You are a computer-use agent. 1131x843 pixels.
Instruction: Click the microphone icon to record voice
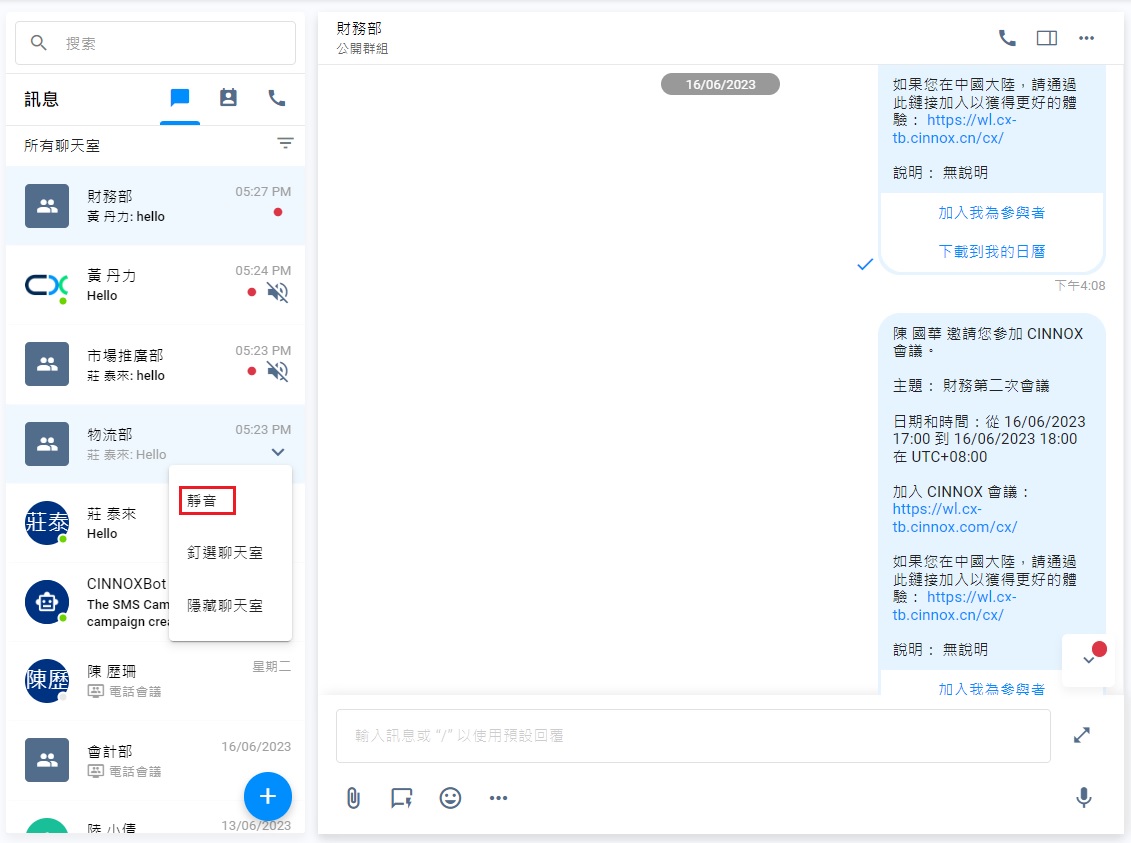pos(1083,798)
